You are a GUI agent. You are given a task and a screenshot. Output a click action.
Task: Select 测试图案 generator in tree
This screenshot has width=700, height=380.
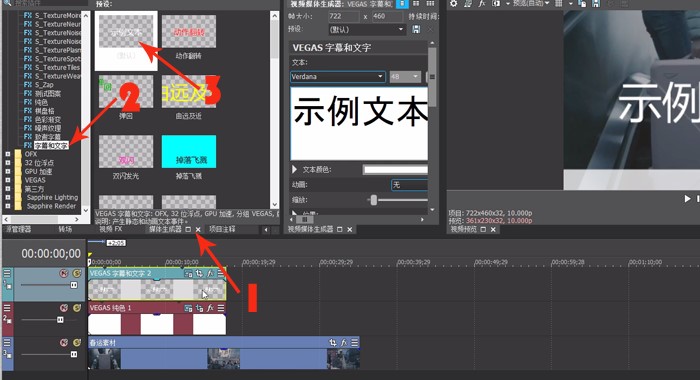coord(47,93)
